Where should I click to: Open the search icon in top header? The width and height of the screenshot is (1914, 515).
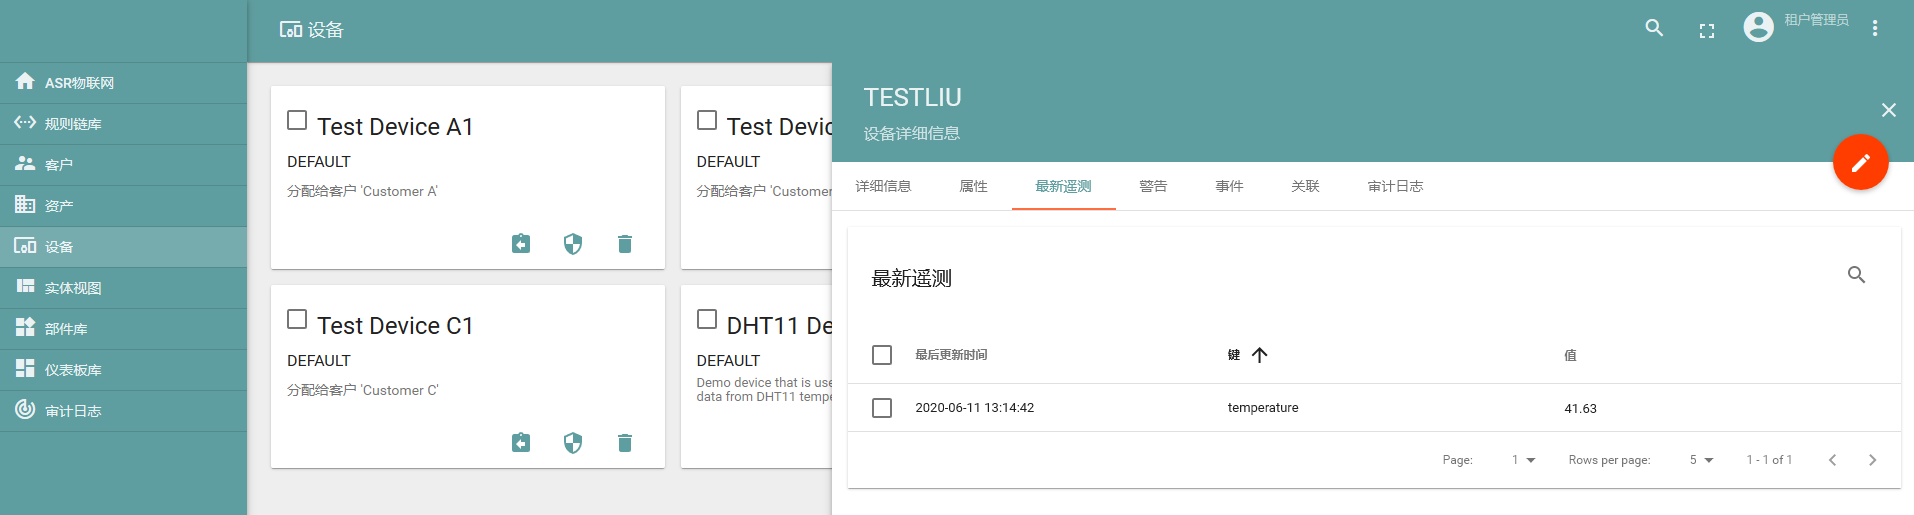(1655, 28)
